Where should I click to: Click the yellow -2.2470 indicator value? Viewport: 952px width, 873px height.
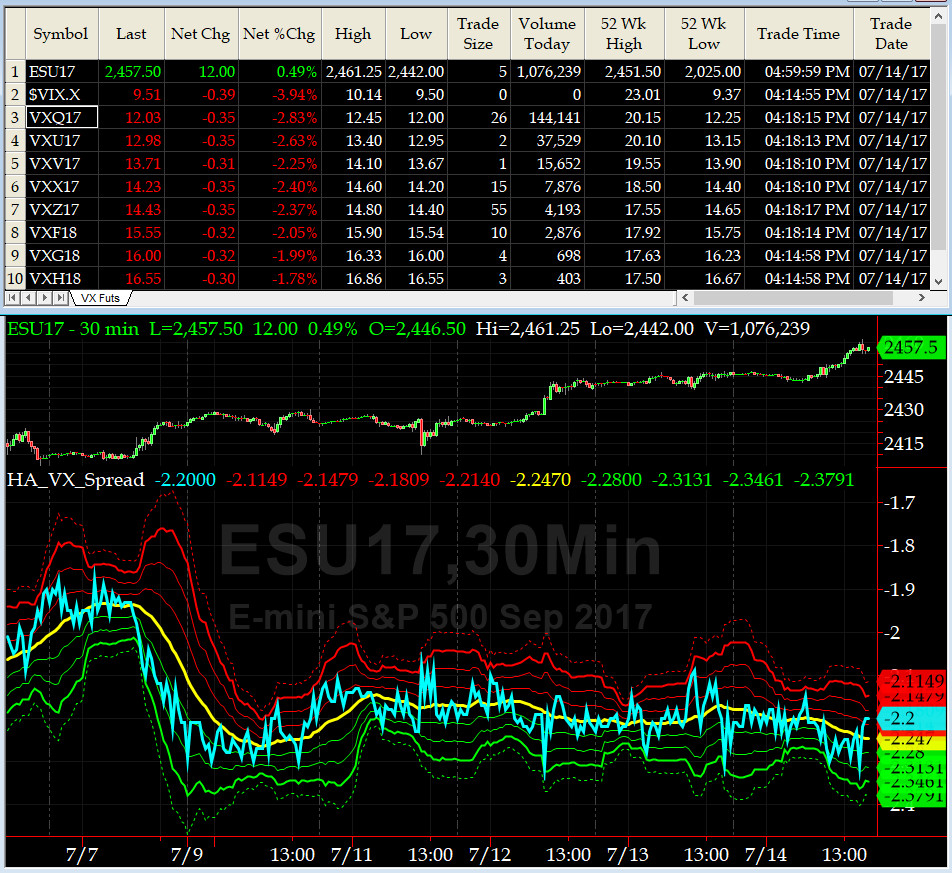click(540, 480)
